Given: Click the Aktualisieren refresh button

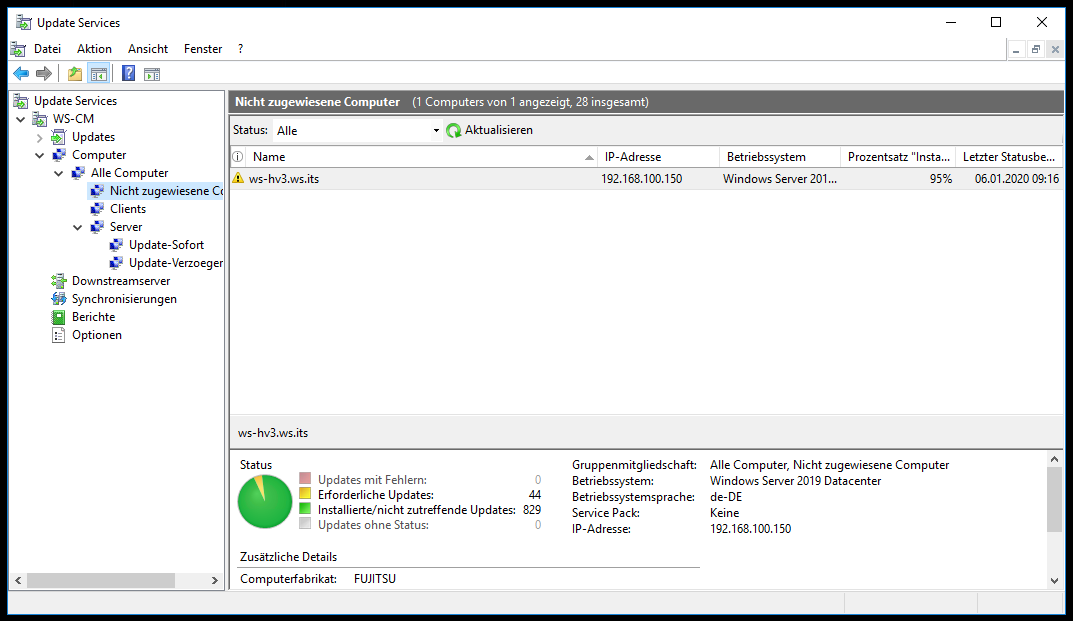Looking at the screenshot, I should point(489,130).
